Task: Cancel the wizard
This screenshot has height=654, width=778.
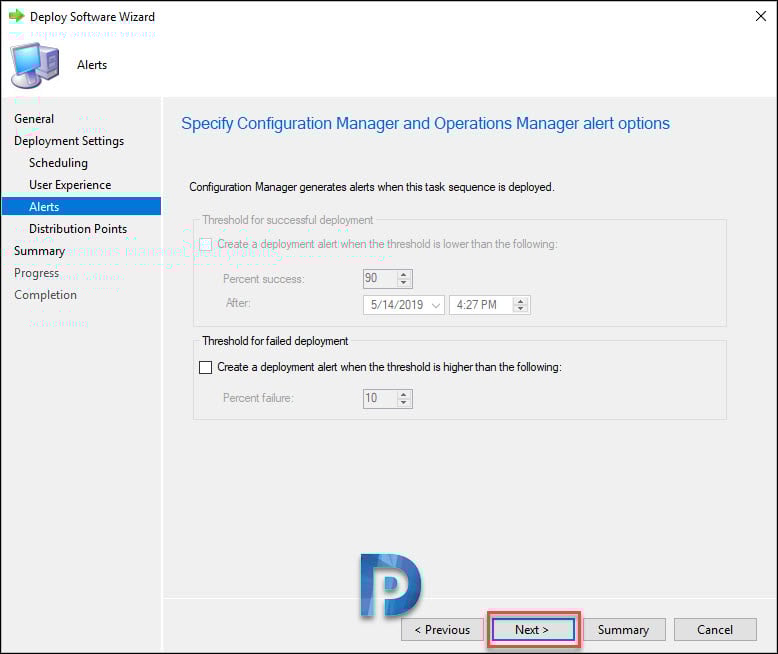Action: tap(715, 630)
